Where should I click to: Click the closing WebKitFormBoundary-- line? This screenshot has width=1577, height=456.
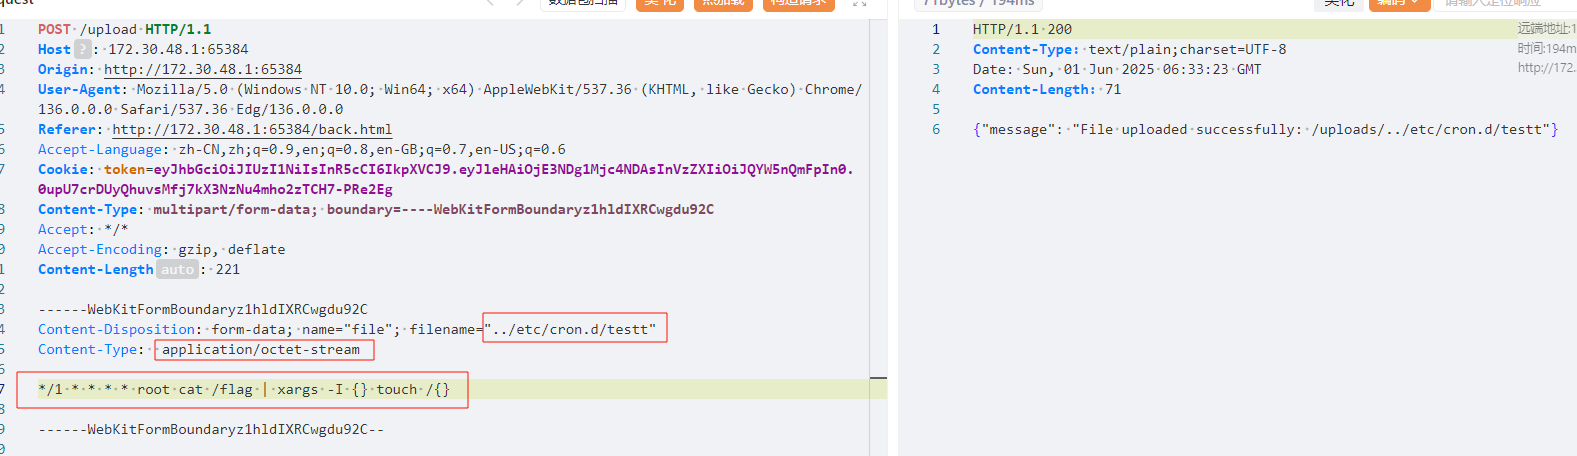click(x=211, y=429)
